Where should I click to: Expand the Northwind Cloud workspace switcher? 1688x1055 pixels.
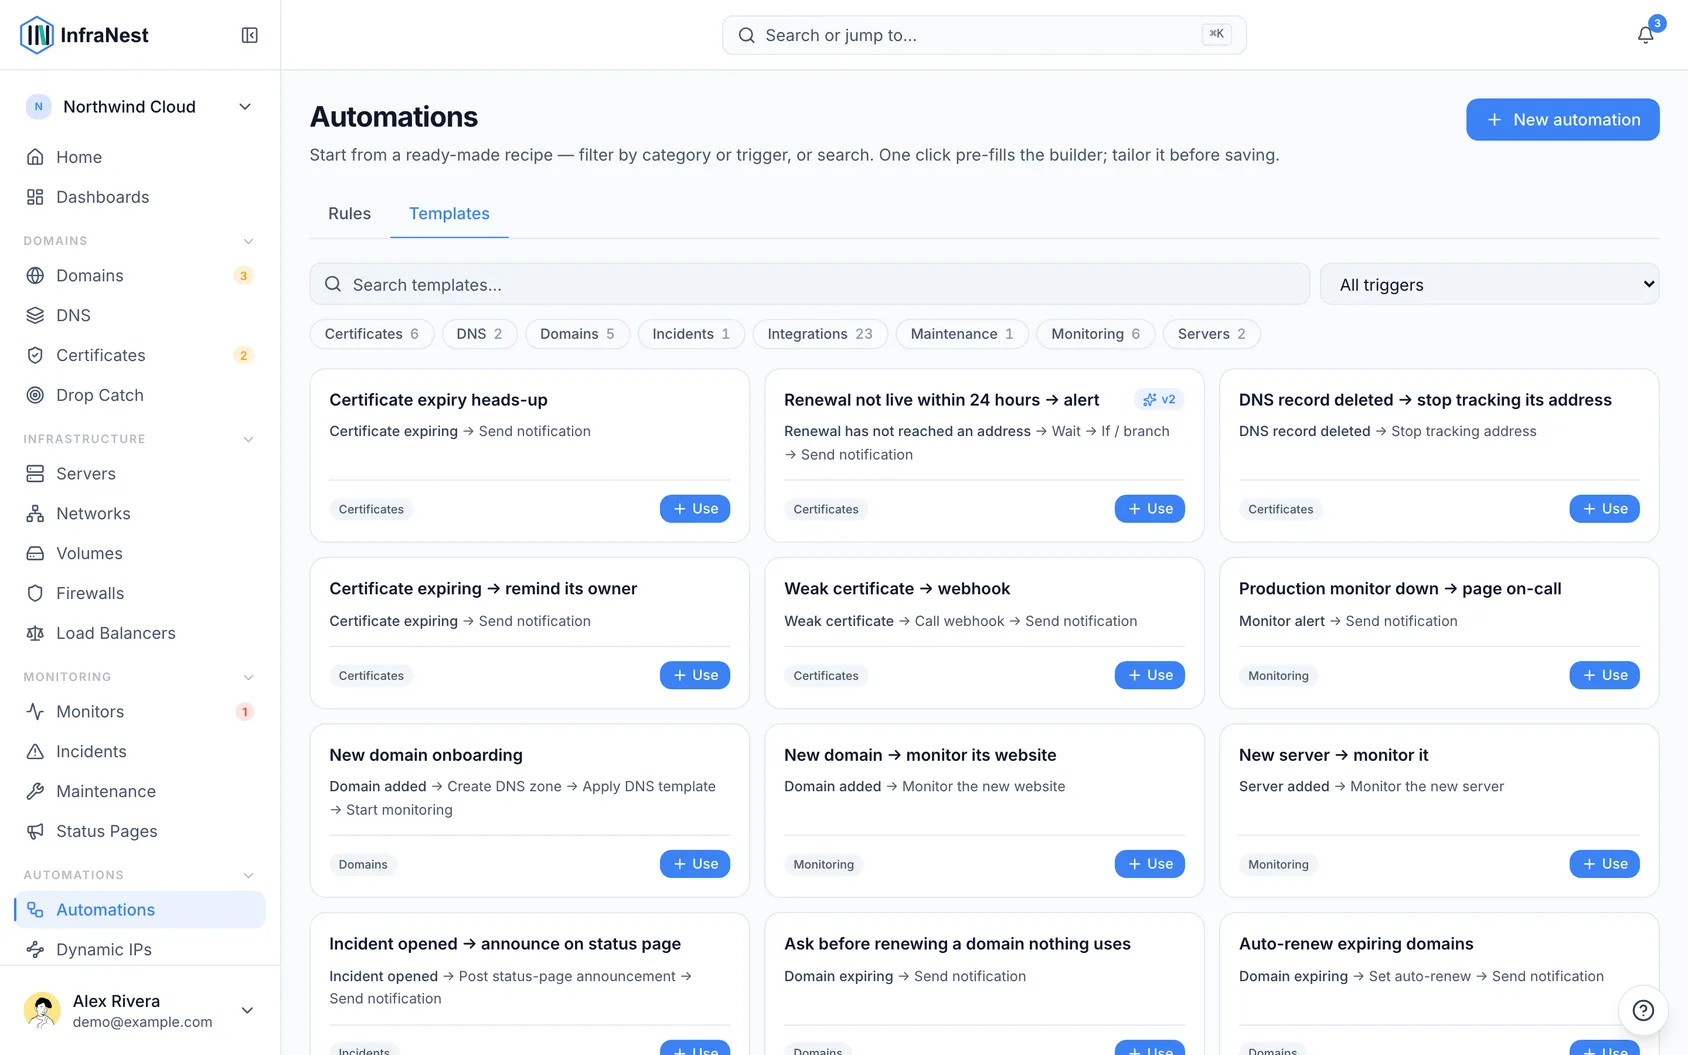point(140,107)
